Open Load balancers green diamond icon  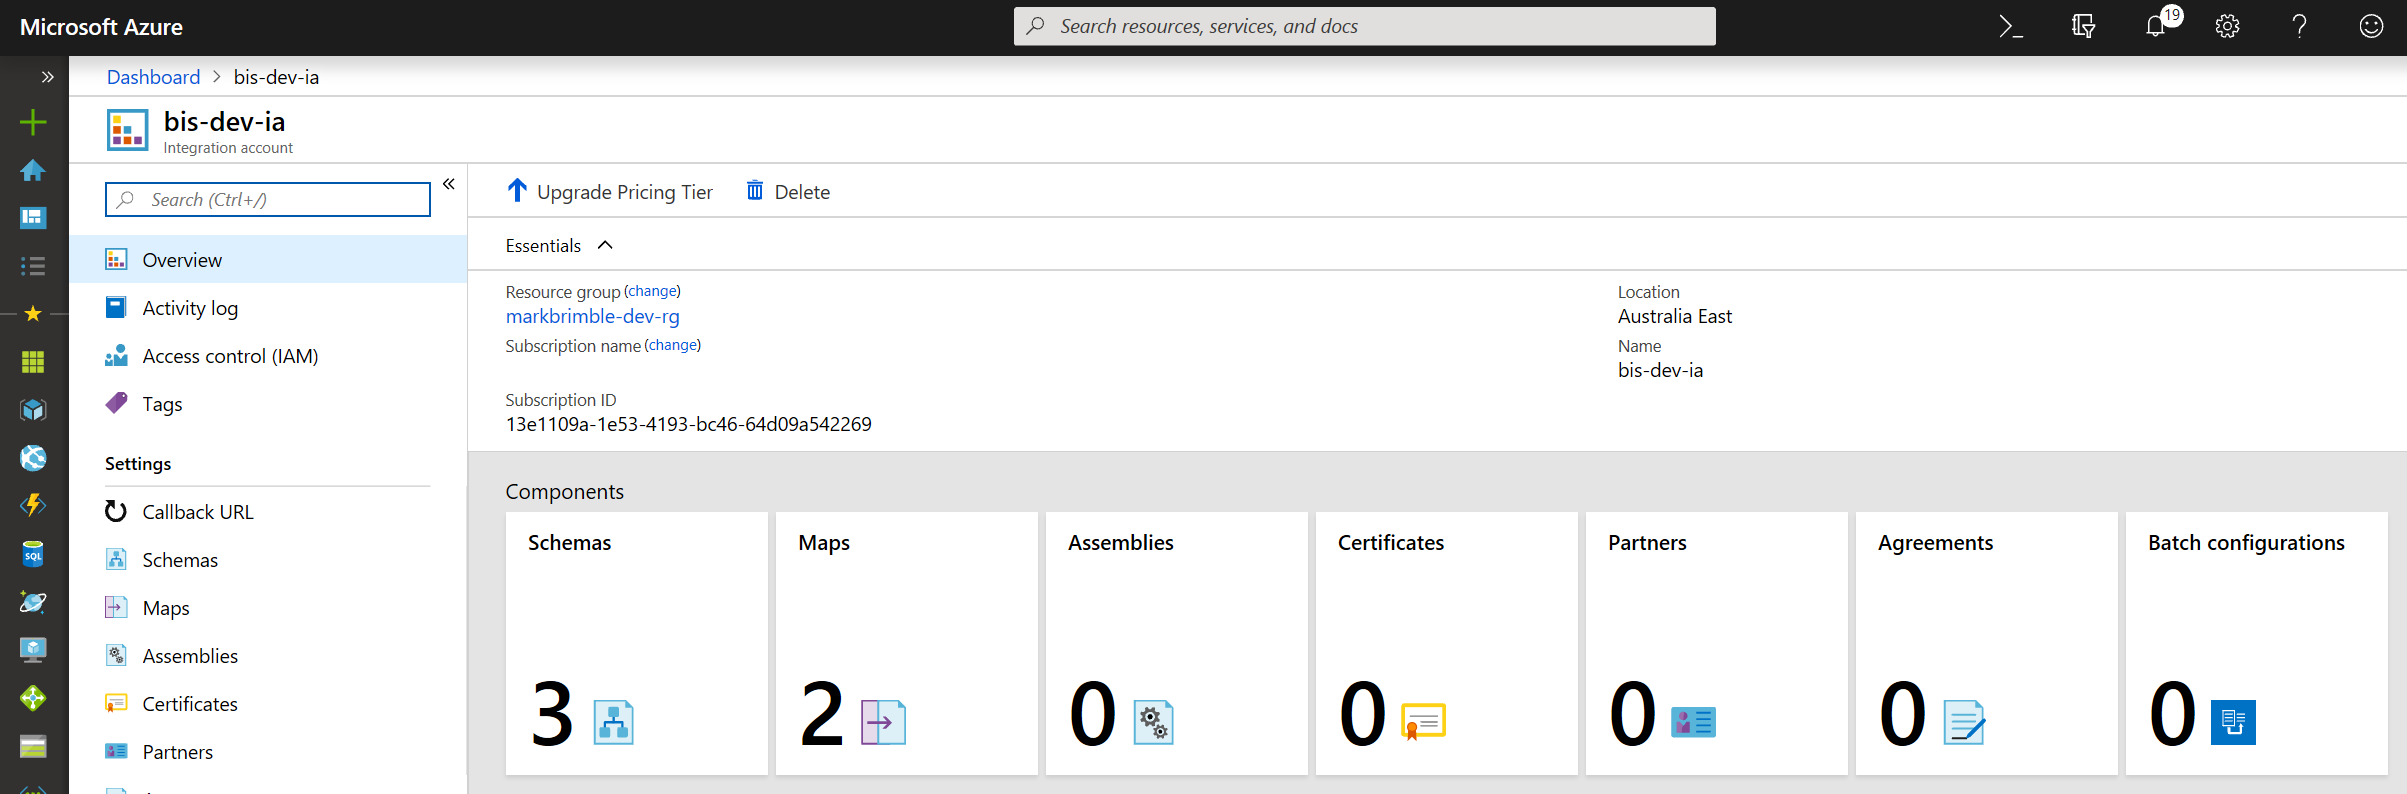tap(33, 698)
